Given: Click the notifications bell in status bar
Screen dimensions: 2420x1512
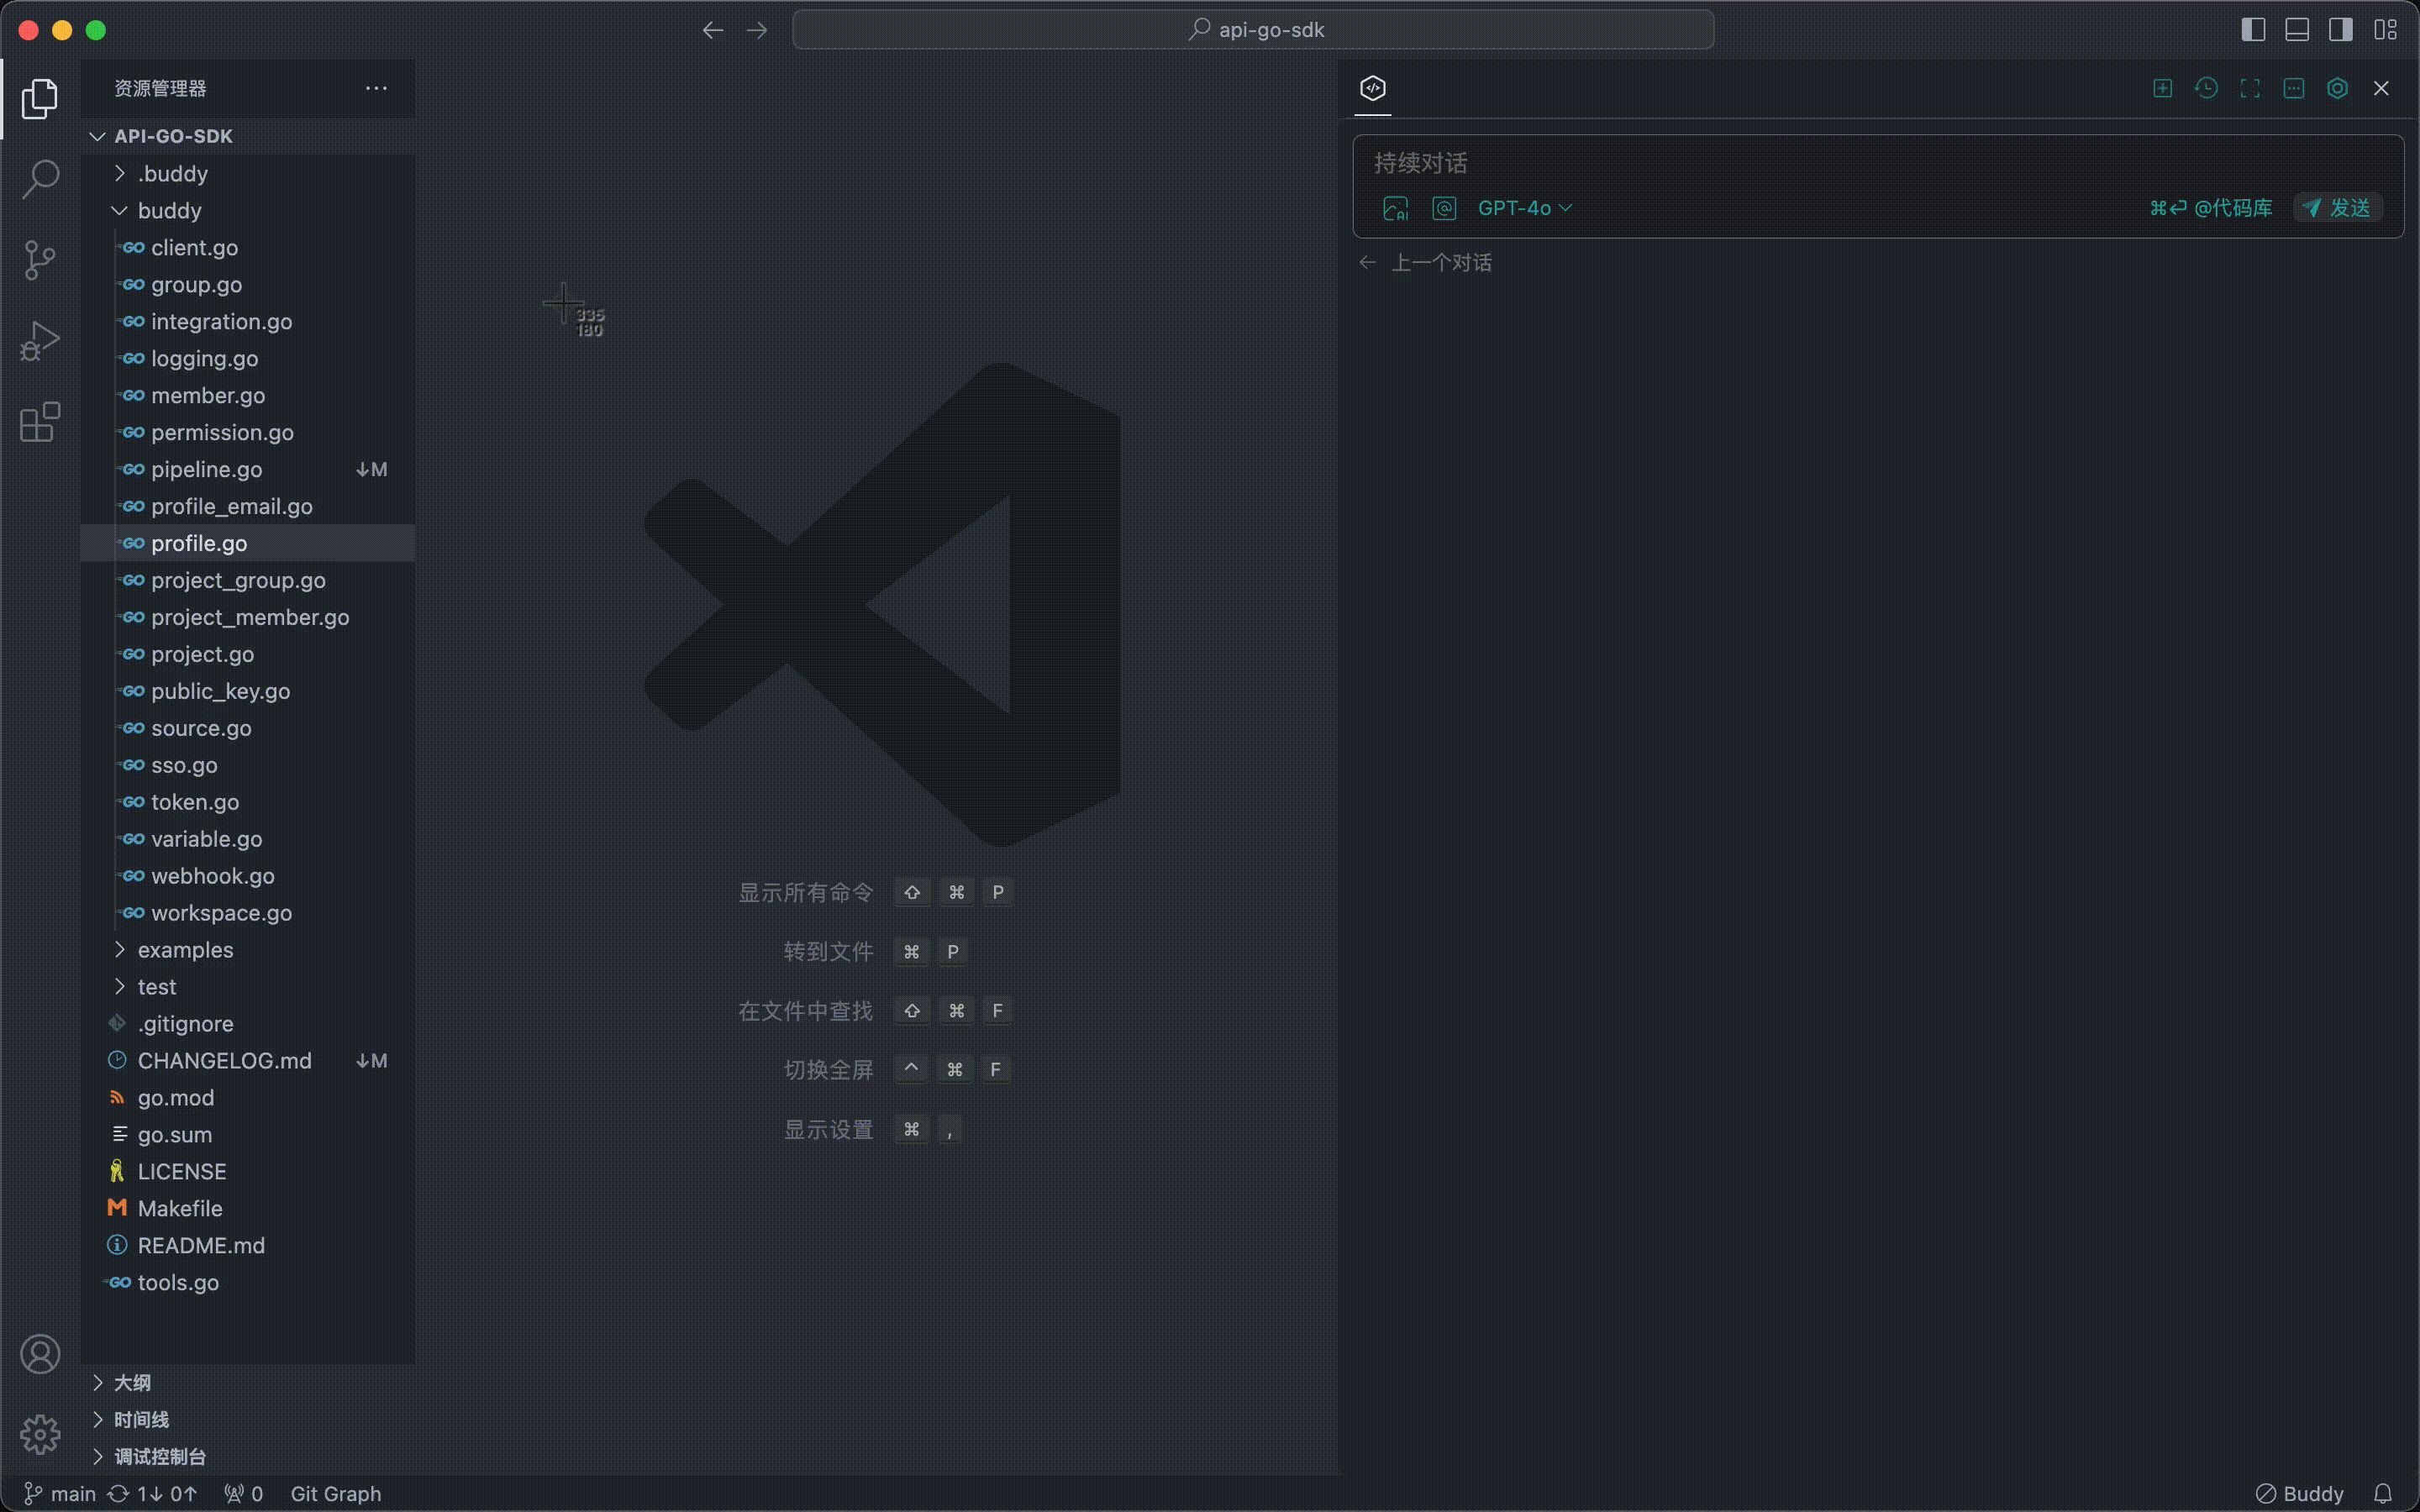Looking at the screenshot, I should coord(2383,1493).
